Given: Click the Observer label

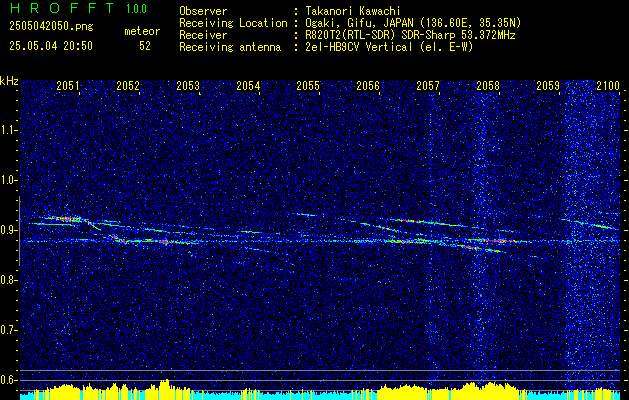Looking at the screenshot, I should pos(203,11).
